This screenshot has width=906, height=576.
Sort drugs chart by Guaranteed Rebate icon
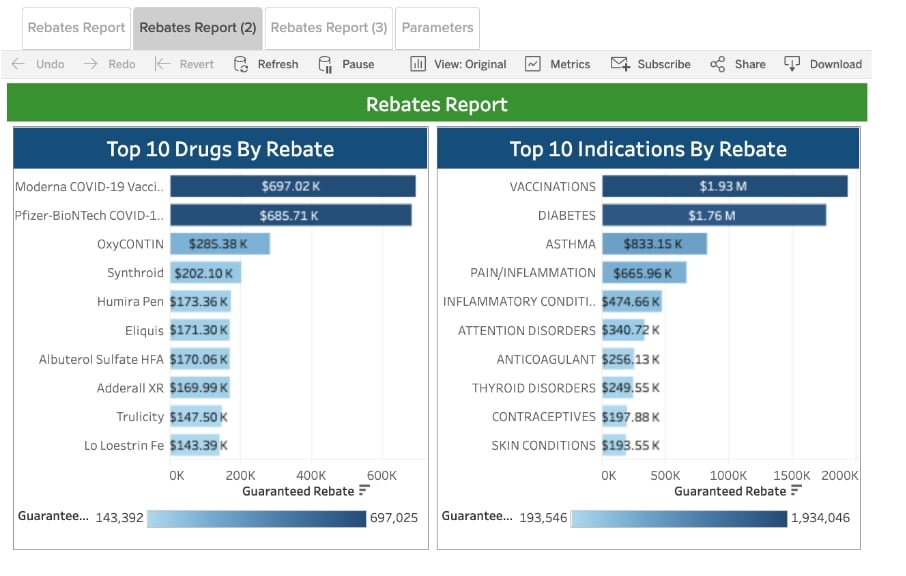click(x=364, y=491)
